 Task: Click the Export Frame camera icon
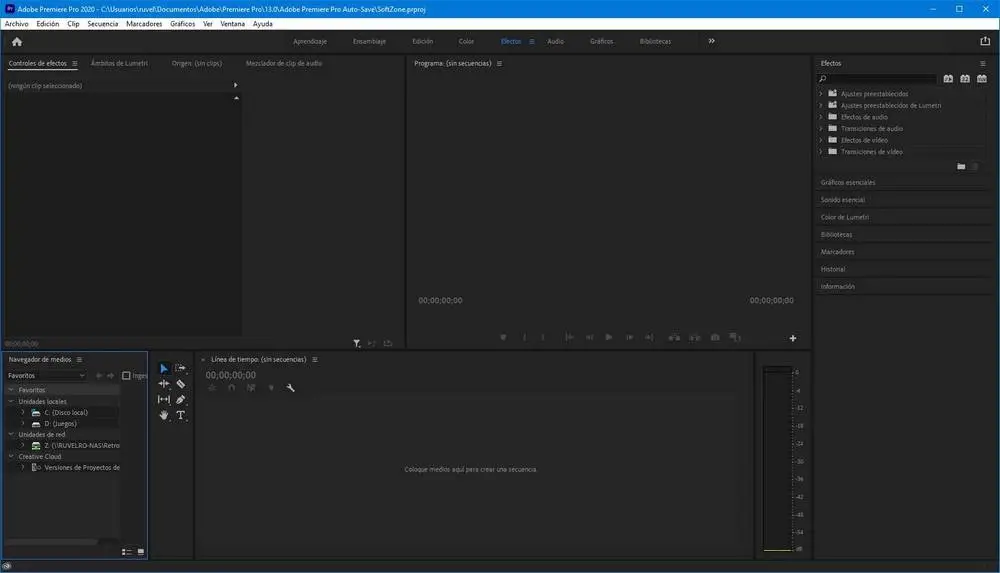pyautogui.click(x=715, y=337)
